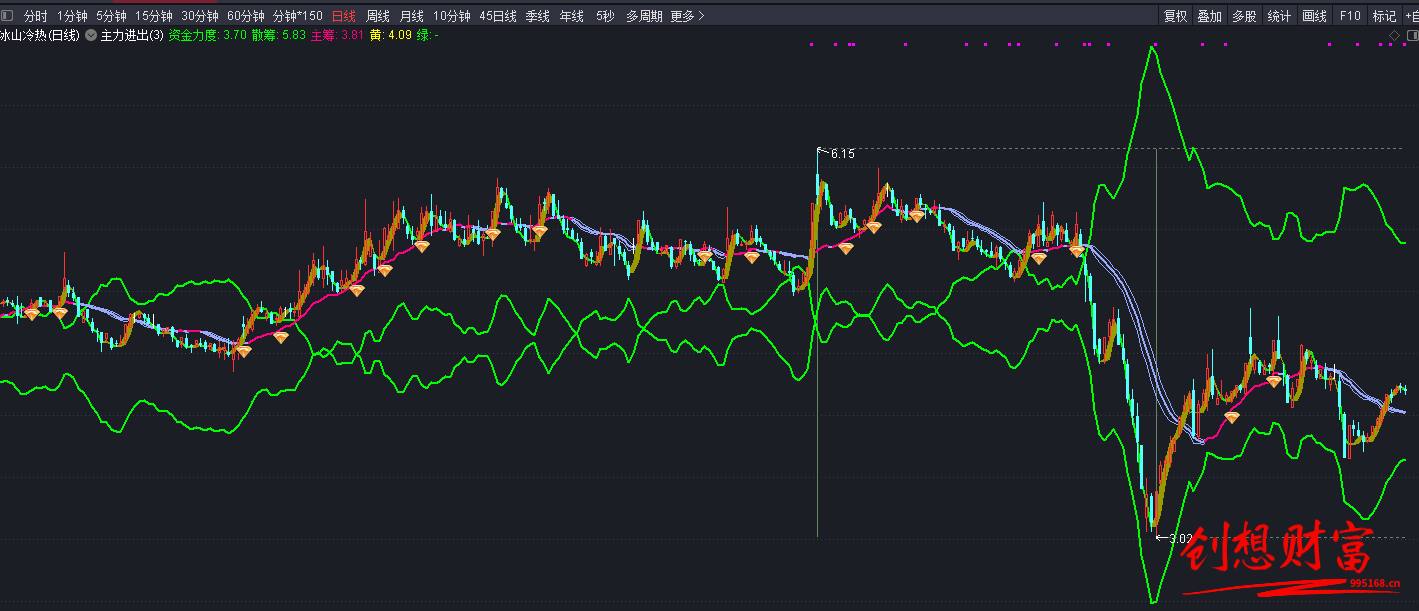Click the 主筹: 3.81 value
The image size is (1419, 611).
coord(337,35)
